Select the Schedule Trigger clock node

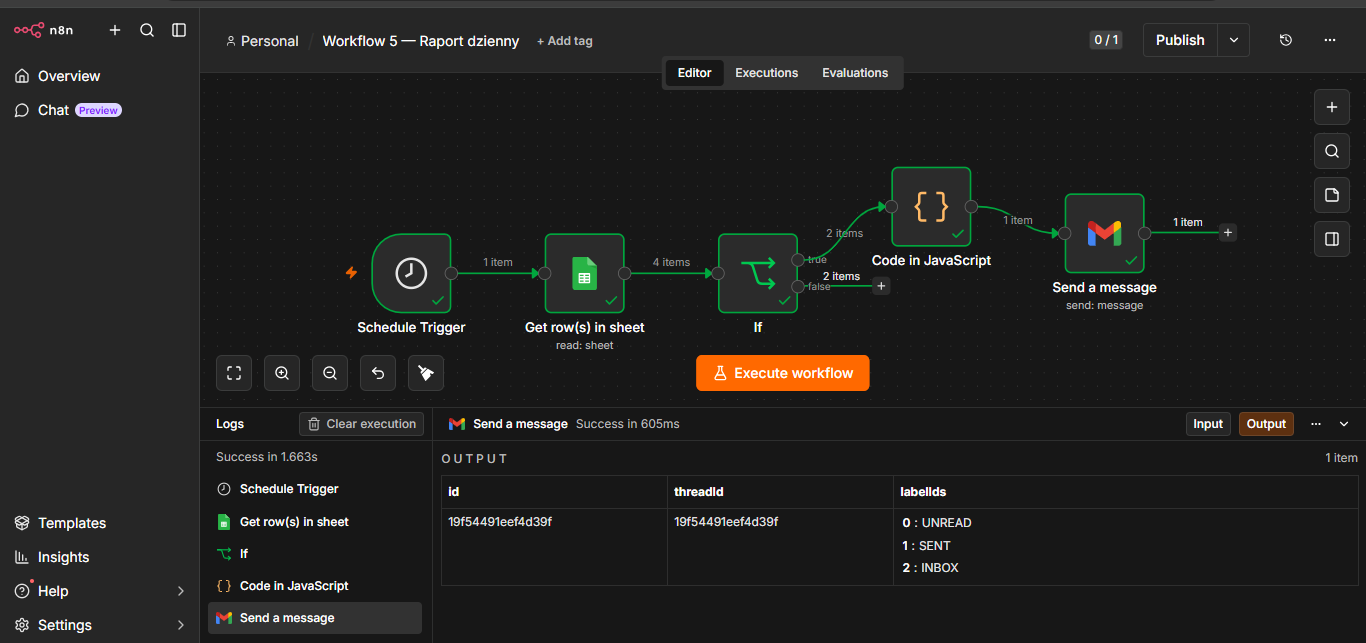(x=411, y=273)
